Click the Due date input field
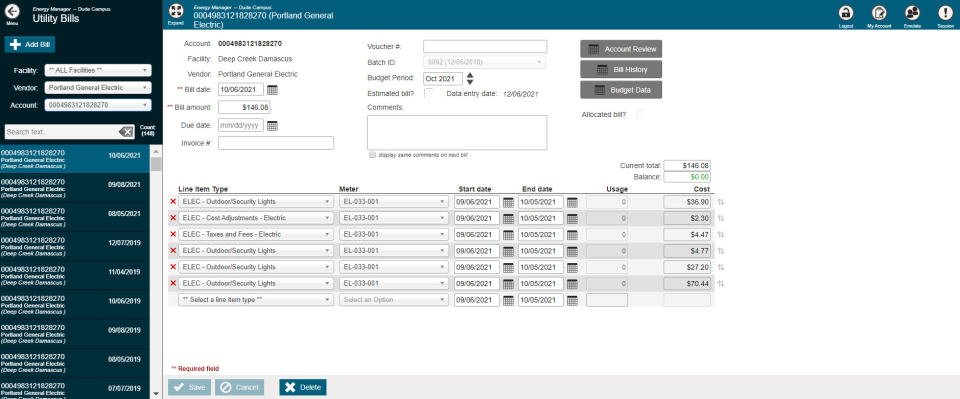 241,125
